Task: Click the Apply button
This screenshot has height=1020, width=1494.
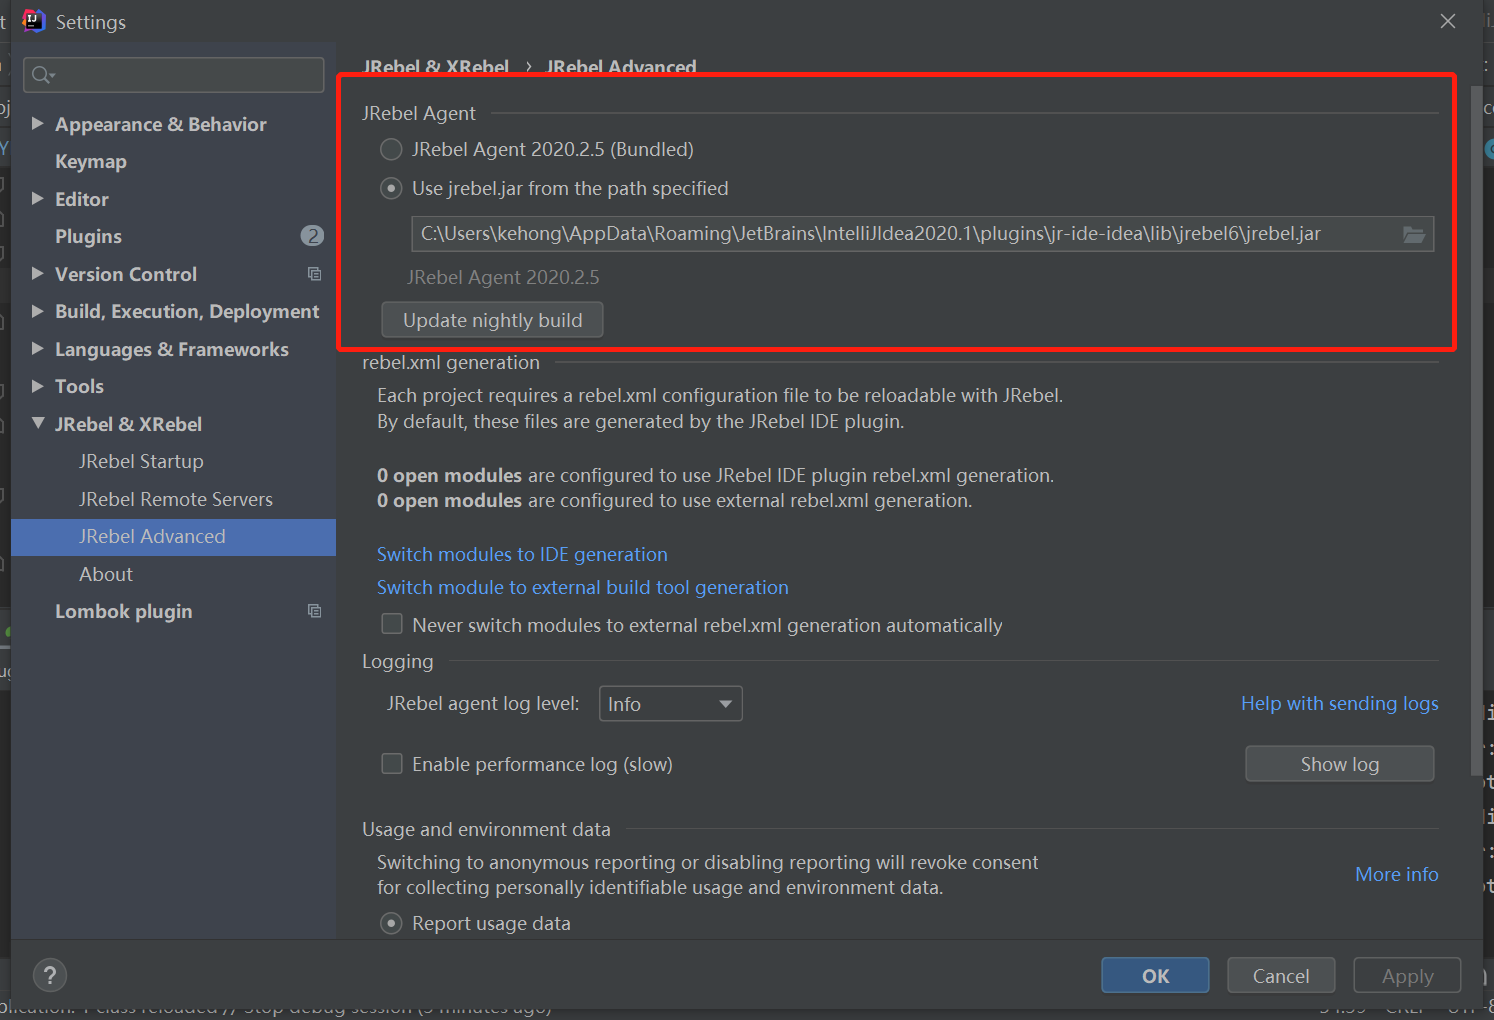Action: click(1407, 976)
